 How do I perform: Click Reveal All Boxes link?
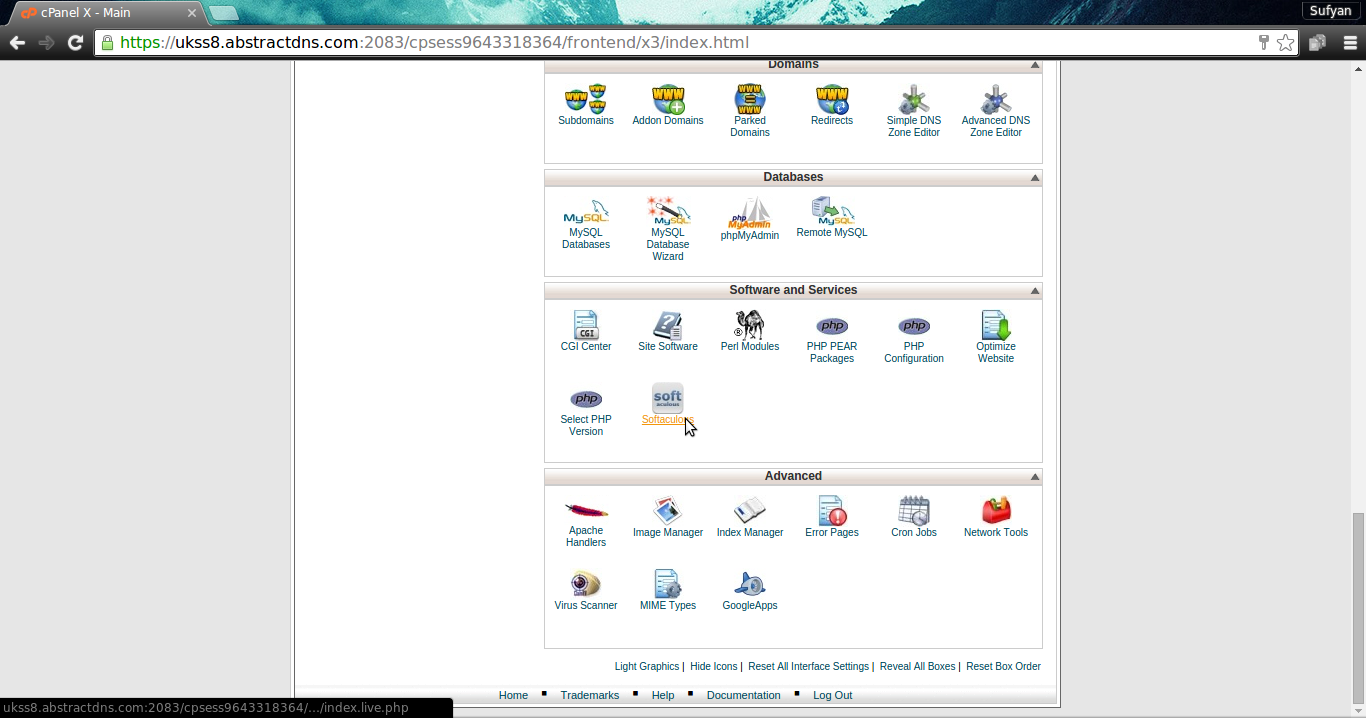(x=918, y=666)
